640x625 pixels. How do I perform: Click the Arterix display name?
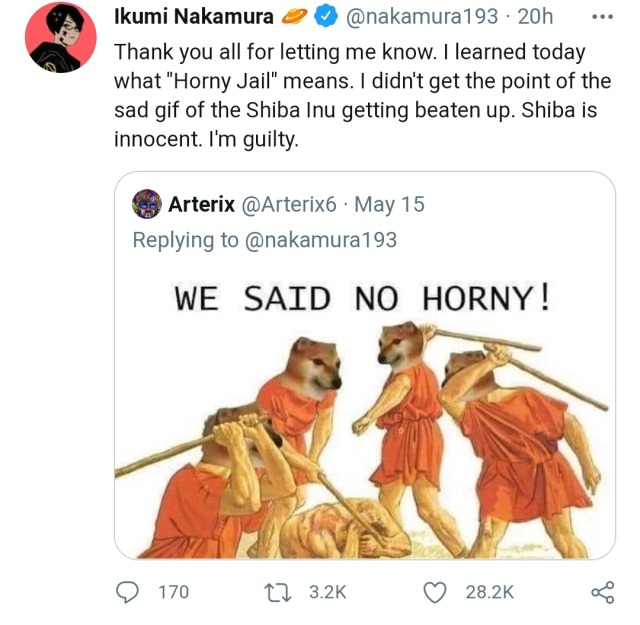201,204
